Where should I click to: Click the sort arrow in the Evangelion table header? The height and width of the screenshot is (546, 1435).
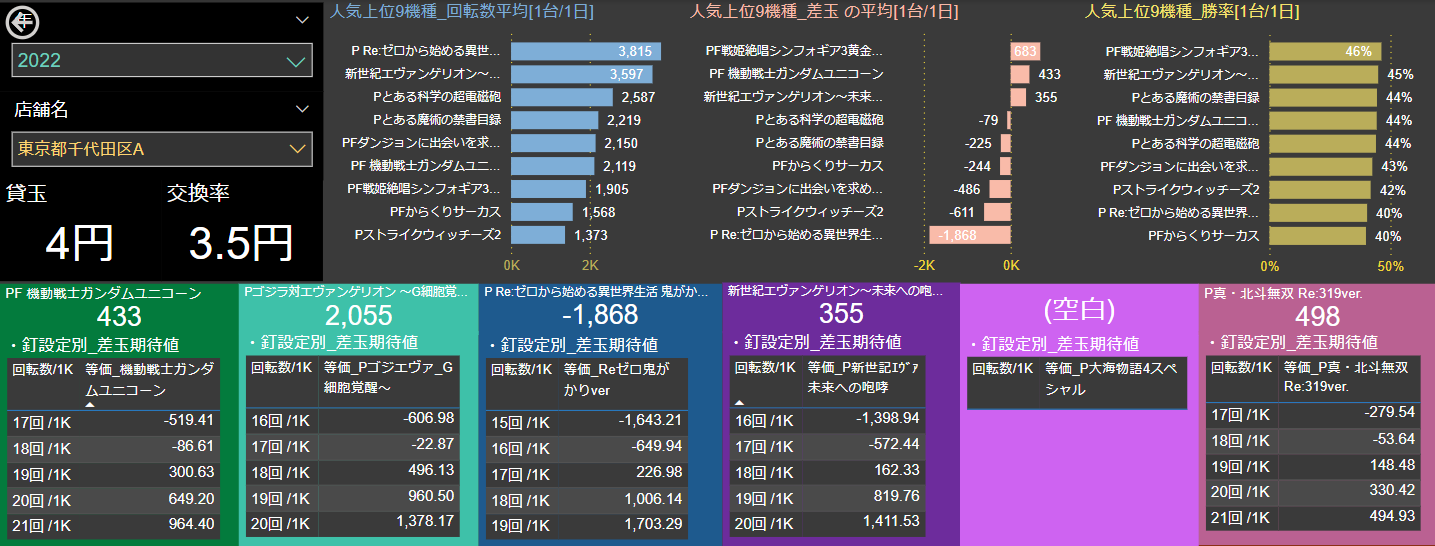point(739,401)
